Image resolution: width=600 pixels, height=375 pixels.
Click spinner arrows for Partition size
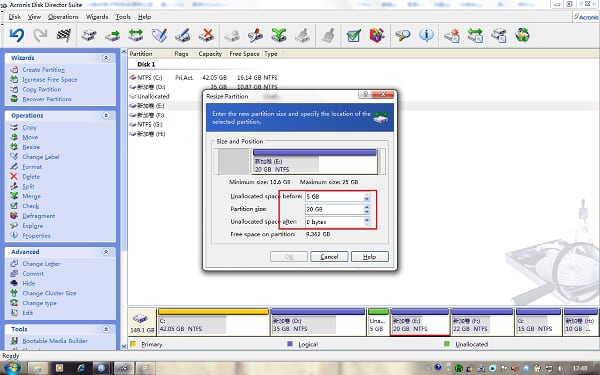pyautogui.click(x=367, y=209)
